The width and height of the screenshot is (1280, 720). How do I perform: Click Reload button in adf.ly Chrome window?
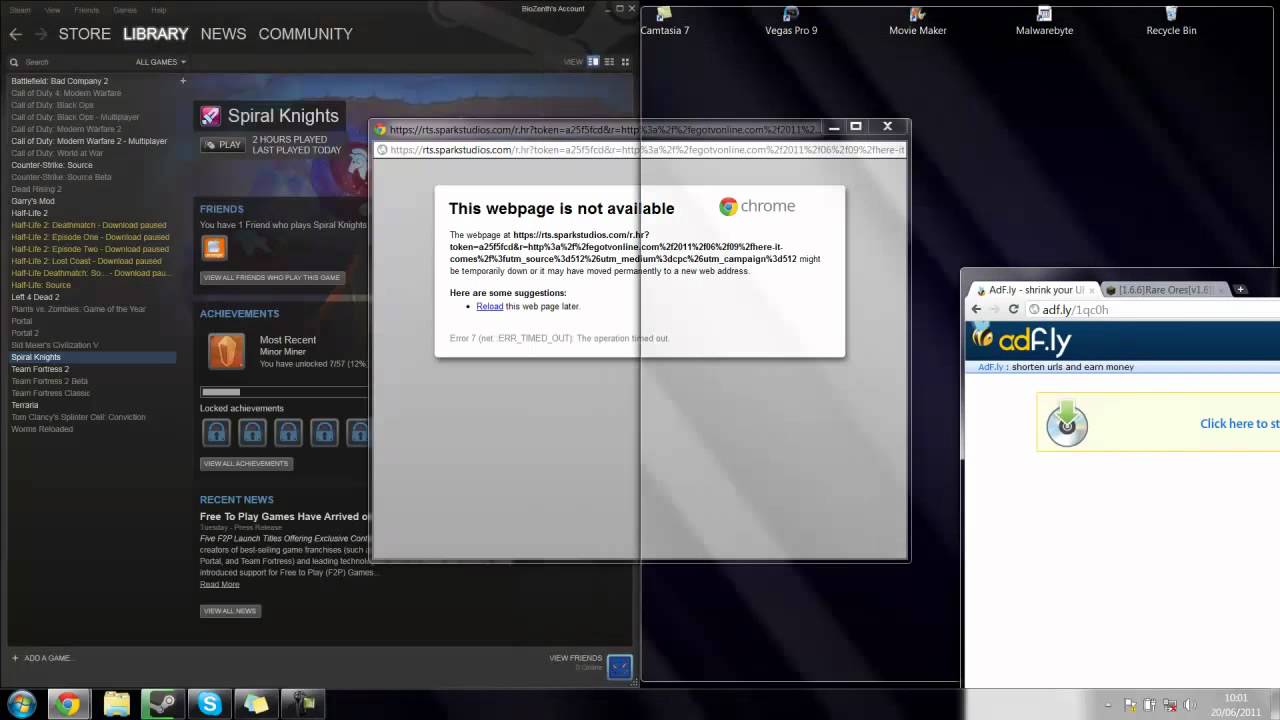pos(1013,310)
